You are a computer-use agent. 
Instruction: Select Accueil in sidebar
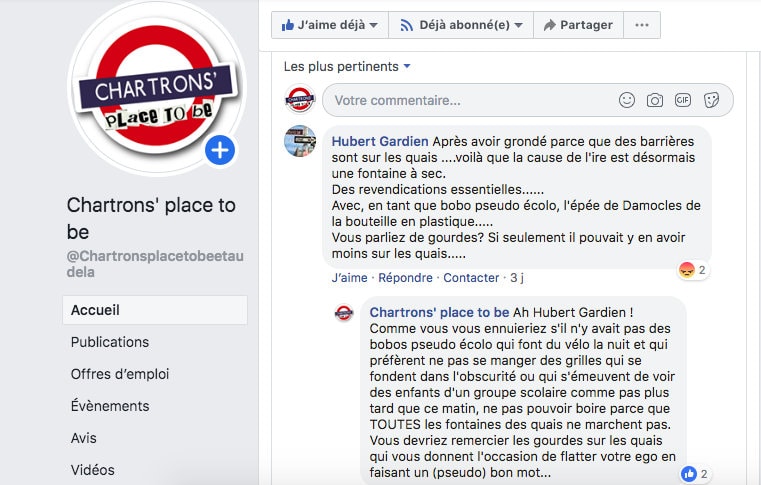(x=155, y=310)
